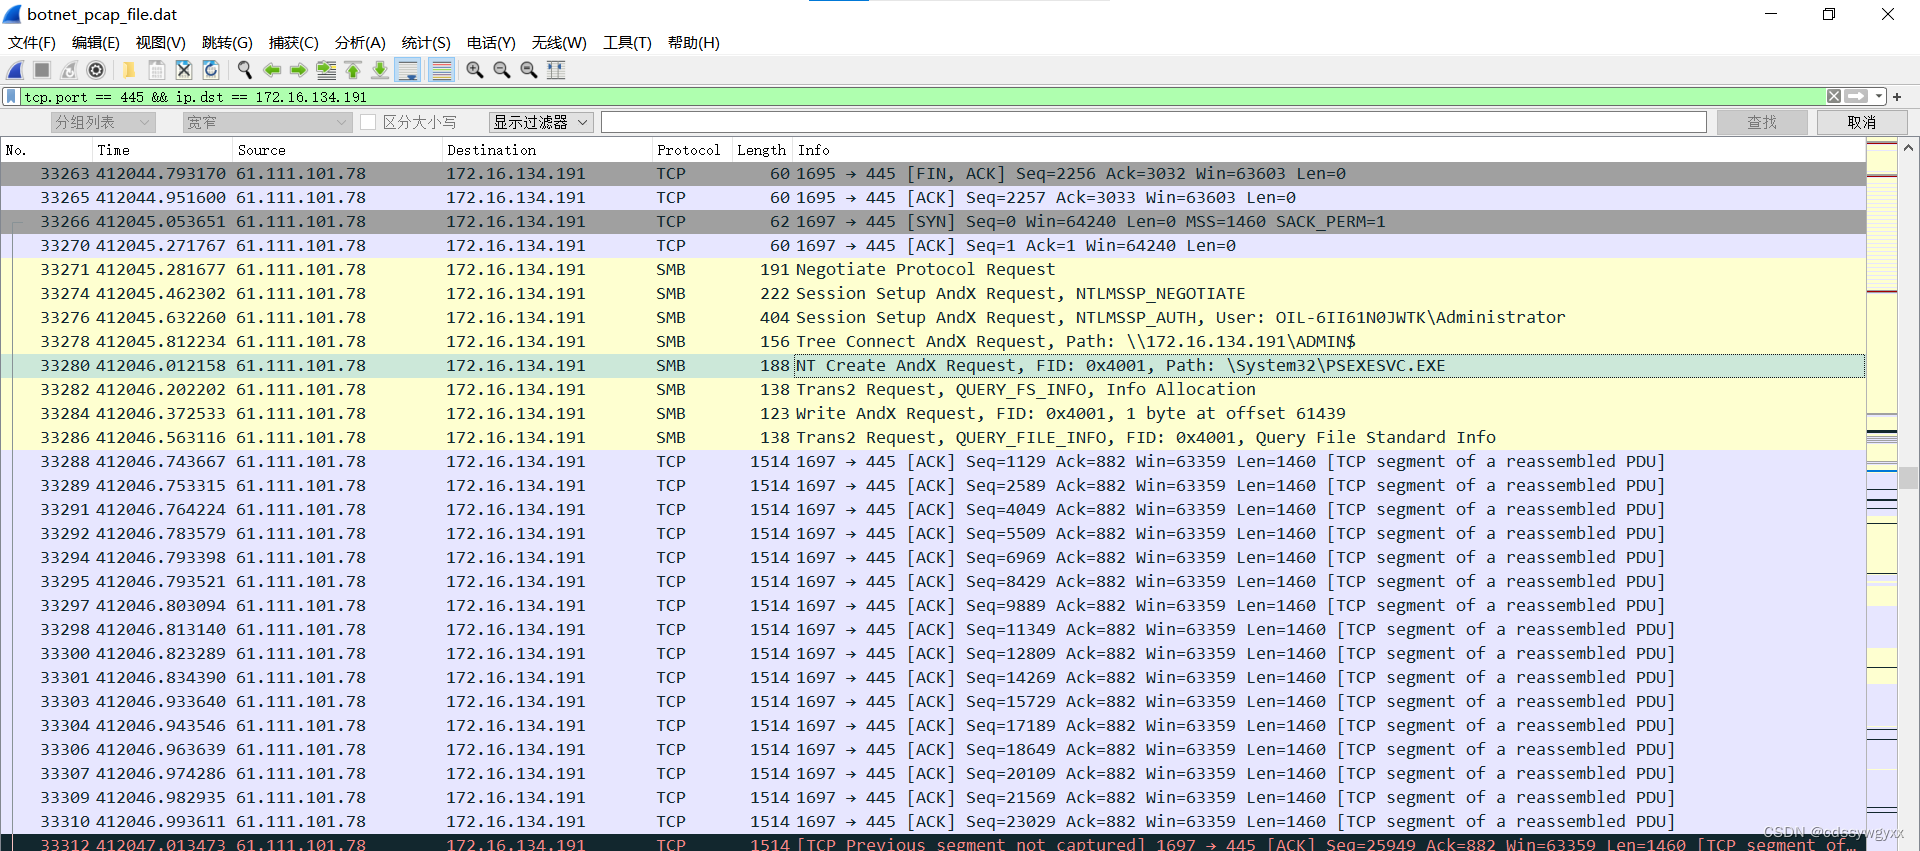
Task: Click the shark fin start capture icon
Action: point(15,70)
